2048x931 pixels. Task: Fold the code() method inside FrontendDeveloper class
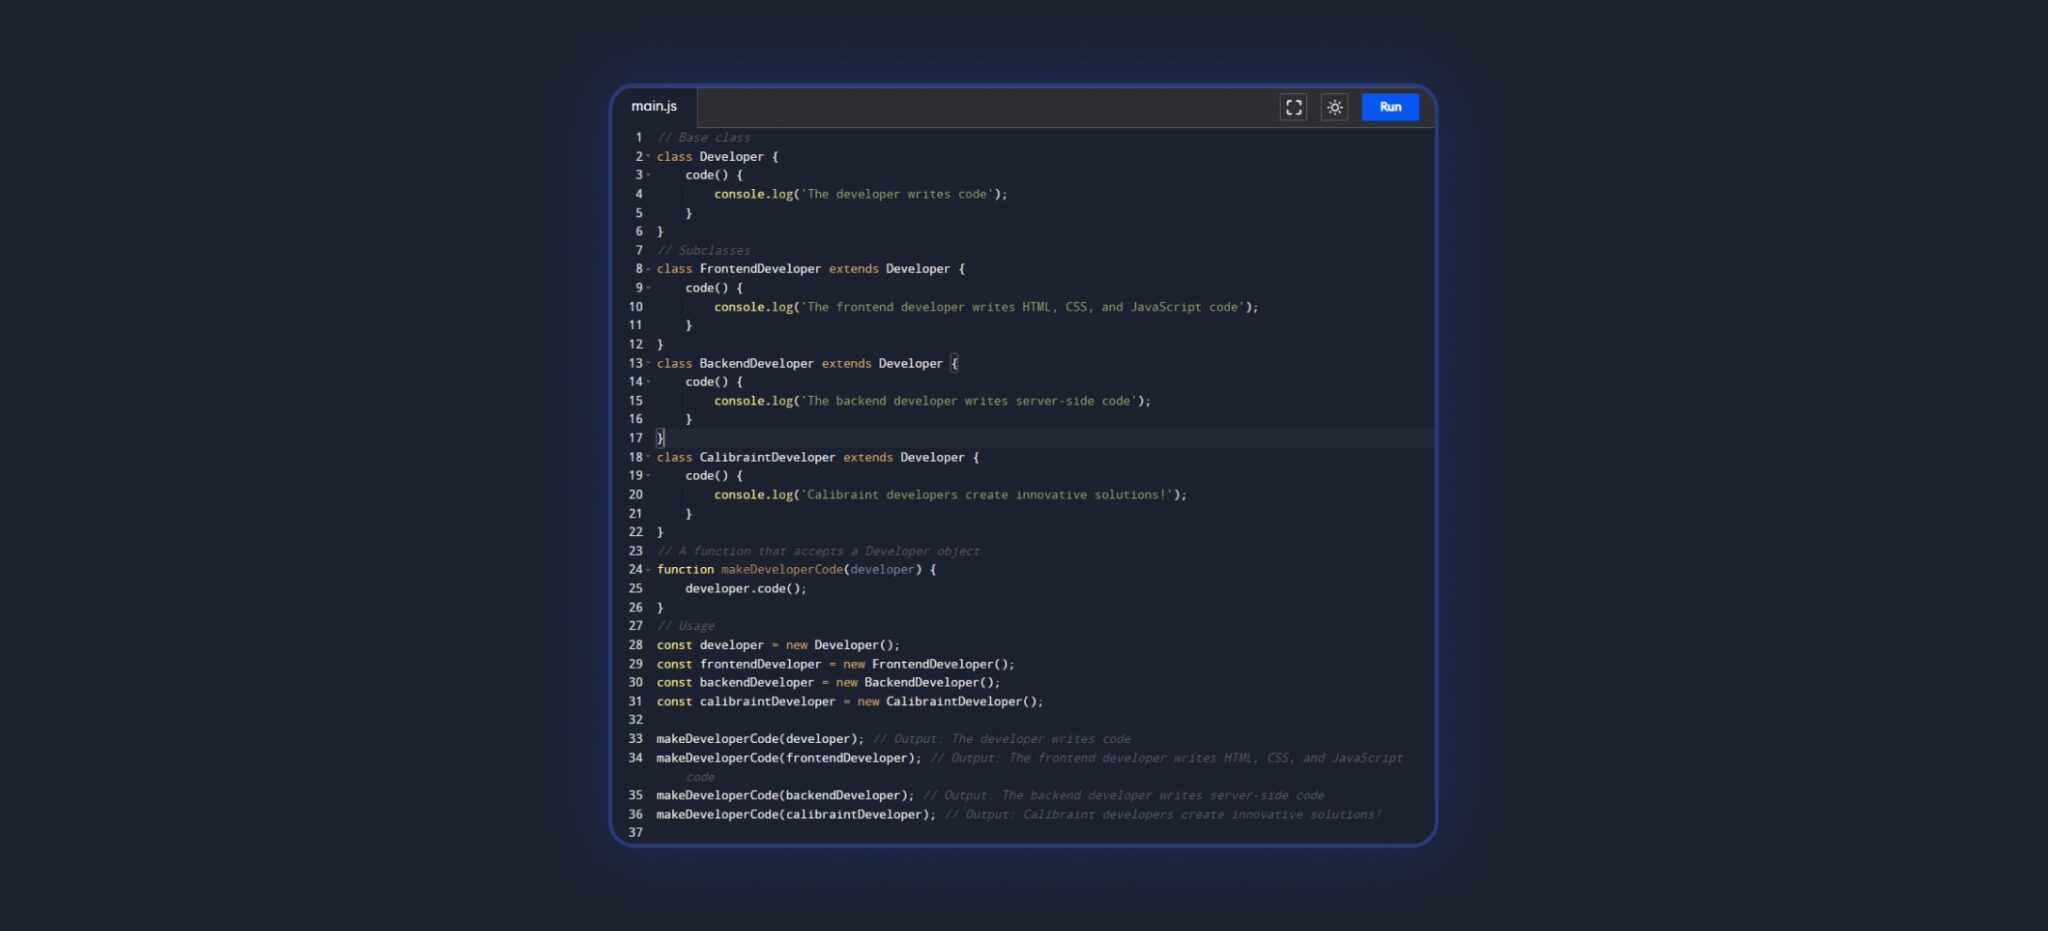650,288
